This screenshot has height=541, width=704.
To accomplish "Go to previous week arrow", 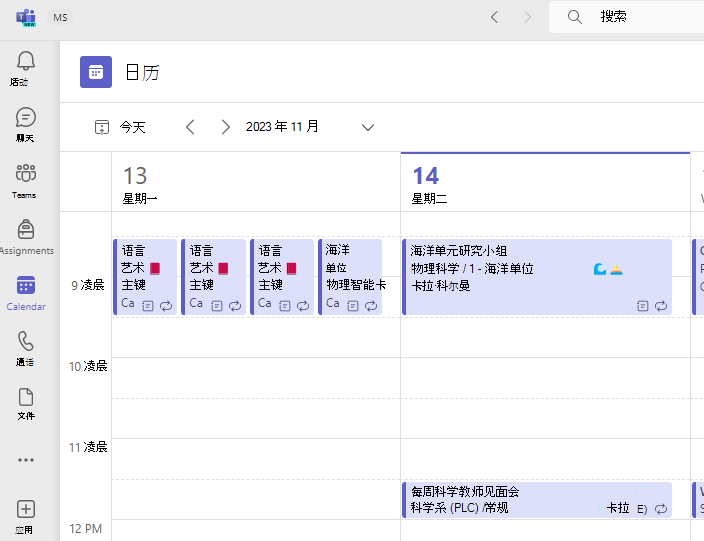I will [x=190, y=127].
